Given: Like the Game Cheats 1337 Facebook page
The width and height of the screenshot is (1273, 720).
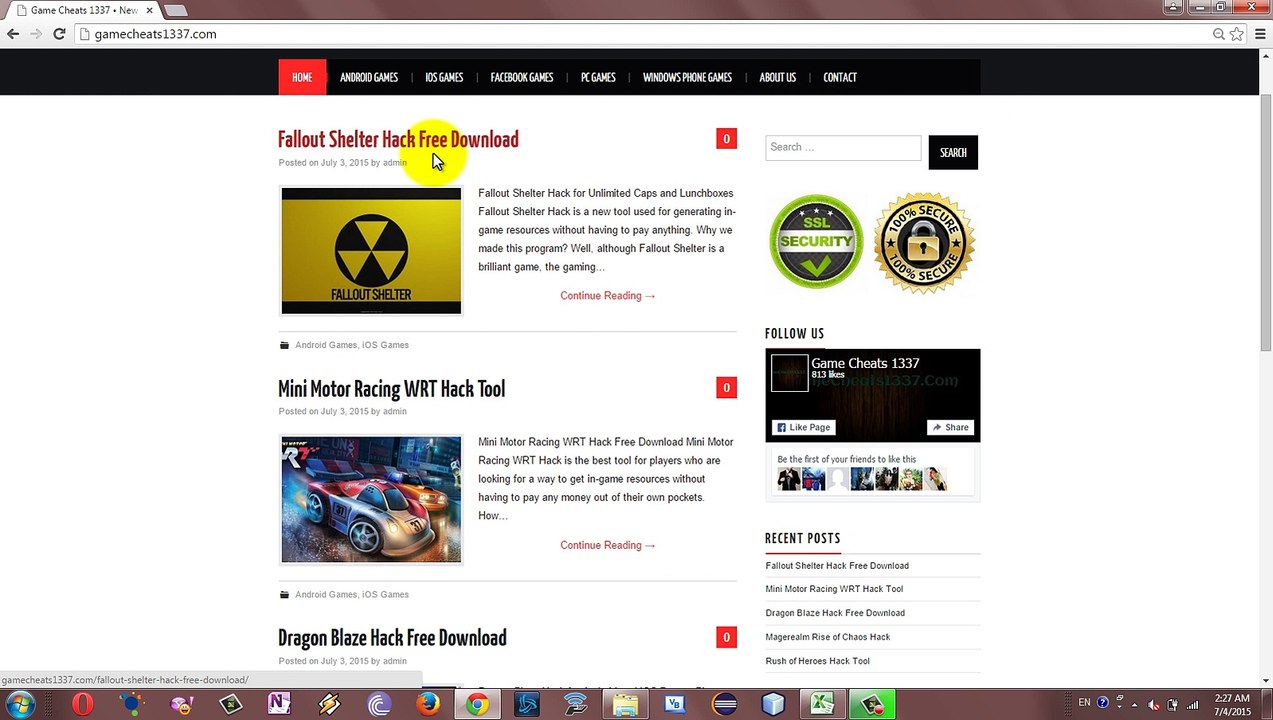Looking at the screenshot, I should coord(803,427).
